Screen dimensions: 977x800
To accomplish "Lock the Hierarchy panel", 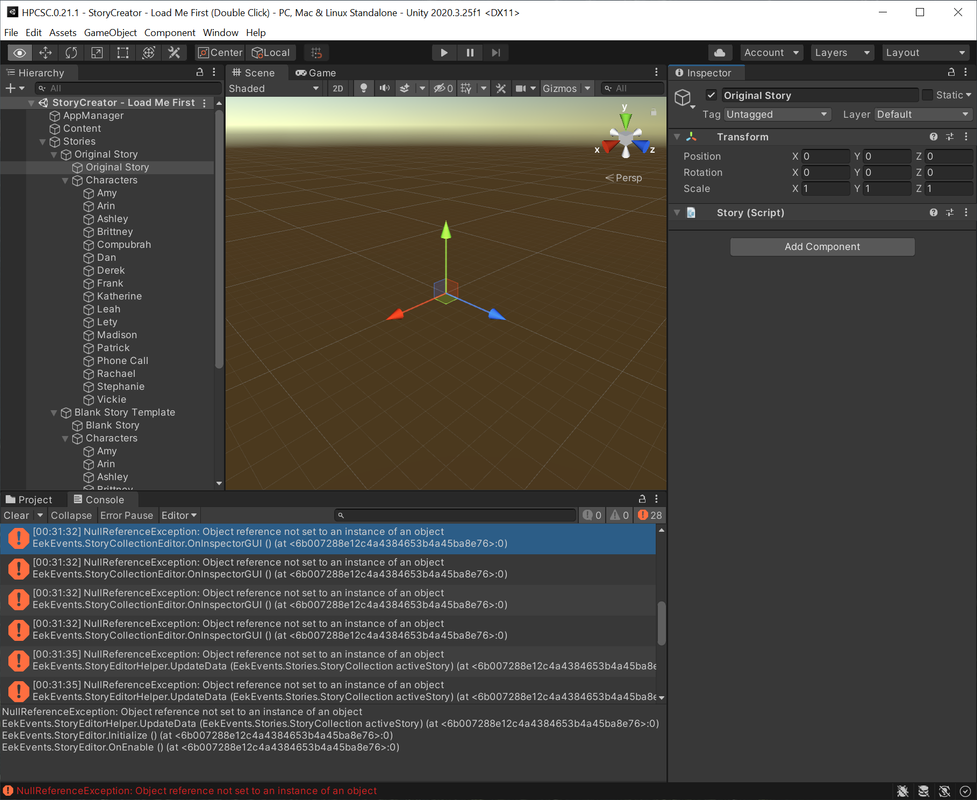I will tap(199, 73).
